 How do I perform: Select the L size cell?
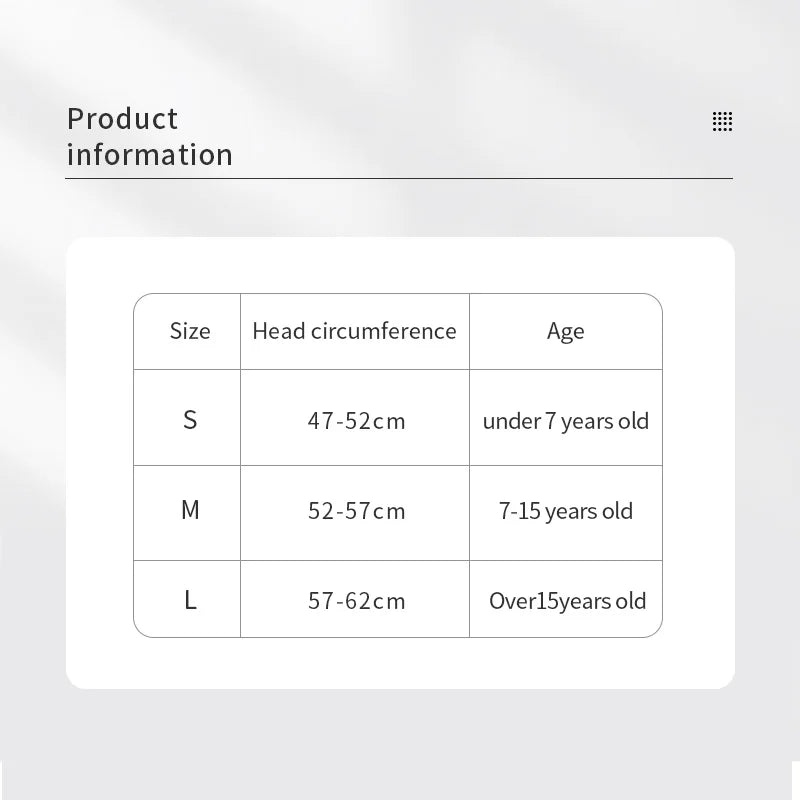pyautogui.click(x=190, y=600)
